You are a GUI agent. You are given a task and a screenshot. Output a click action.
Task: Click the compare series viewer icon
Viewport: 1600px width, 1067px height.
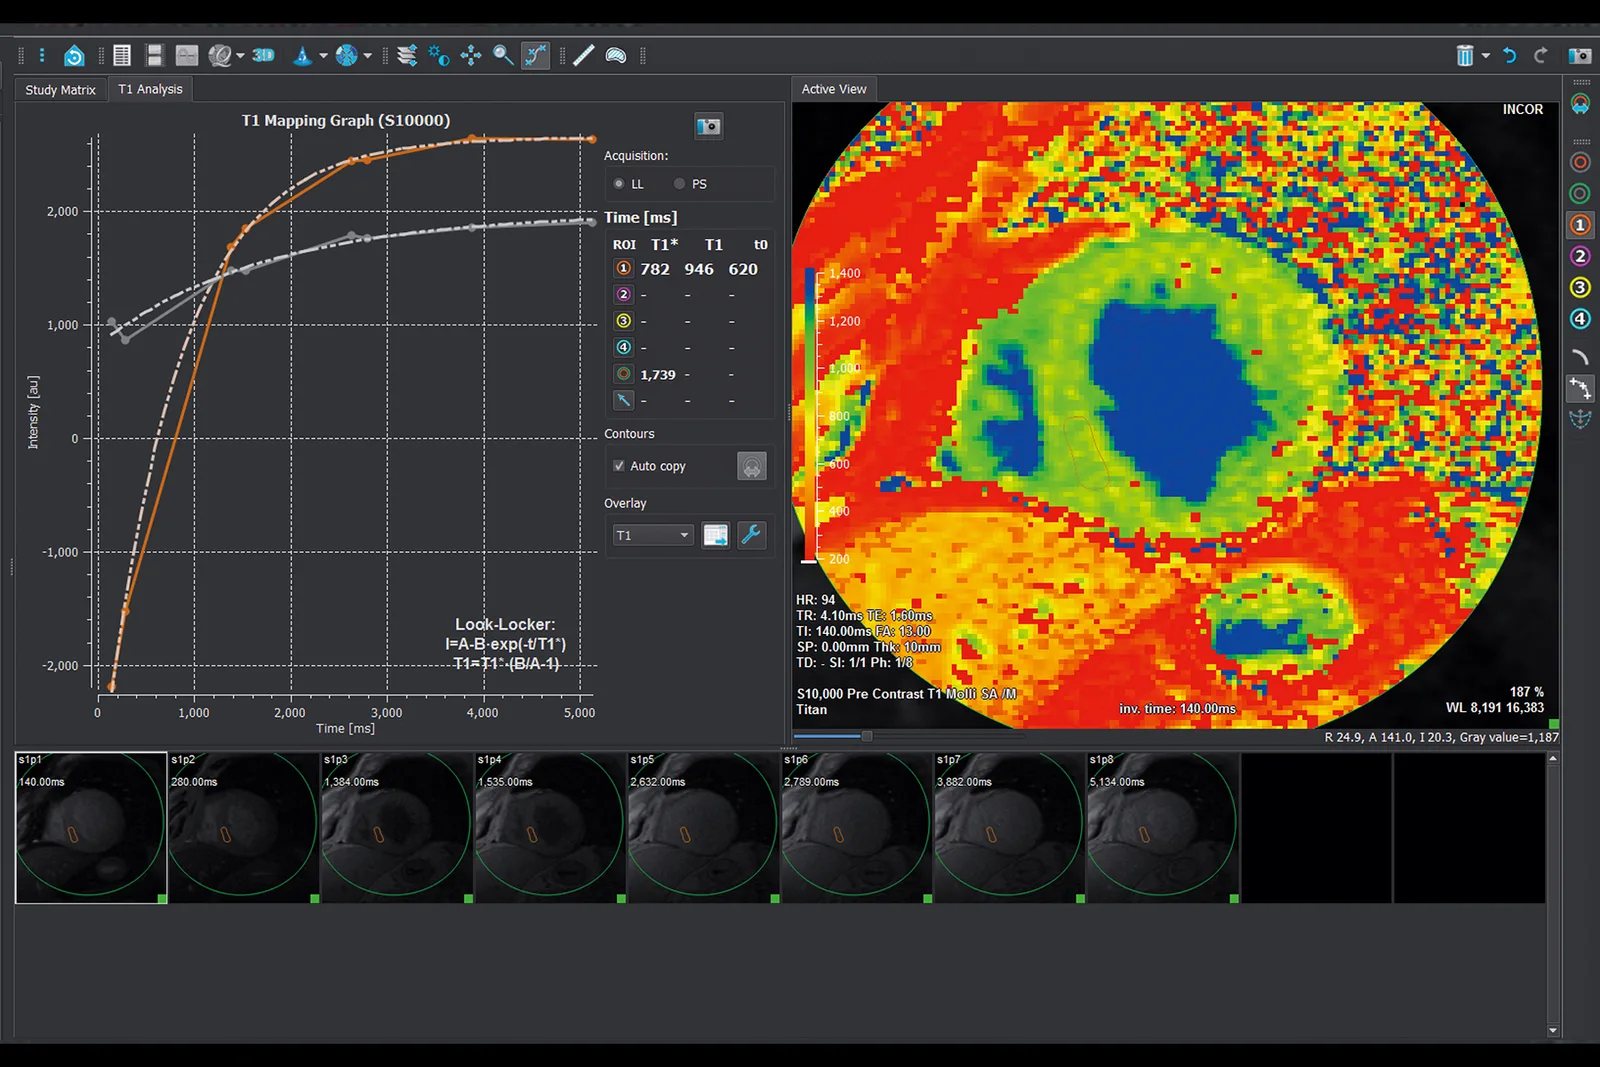point(187,56)
